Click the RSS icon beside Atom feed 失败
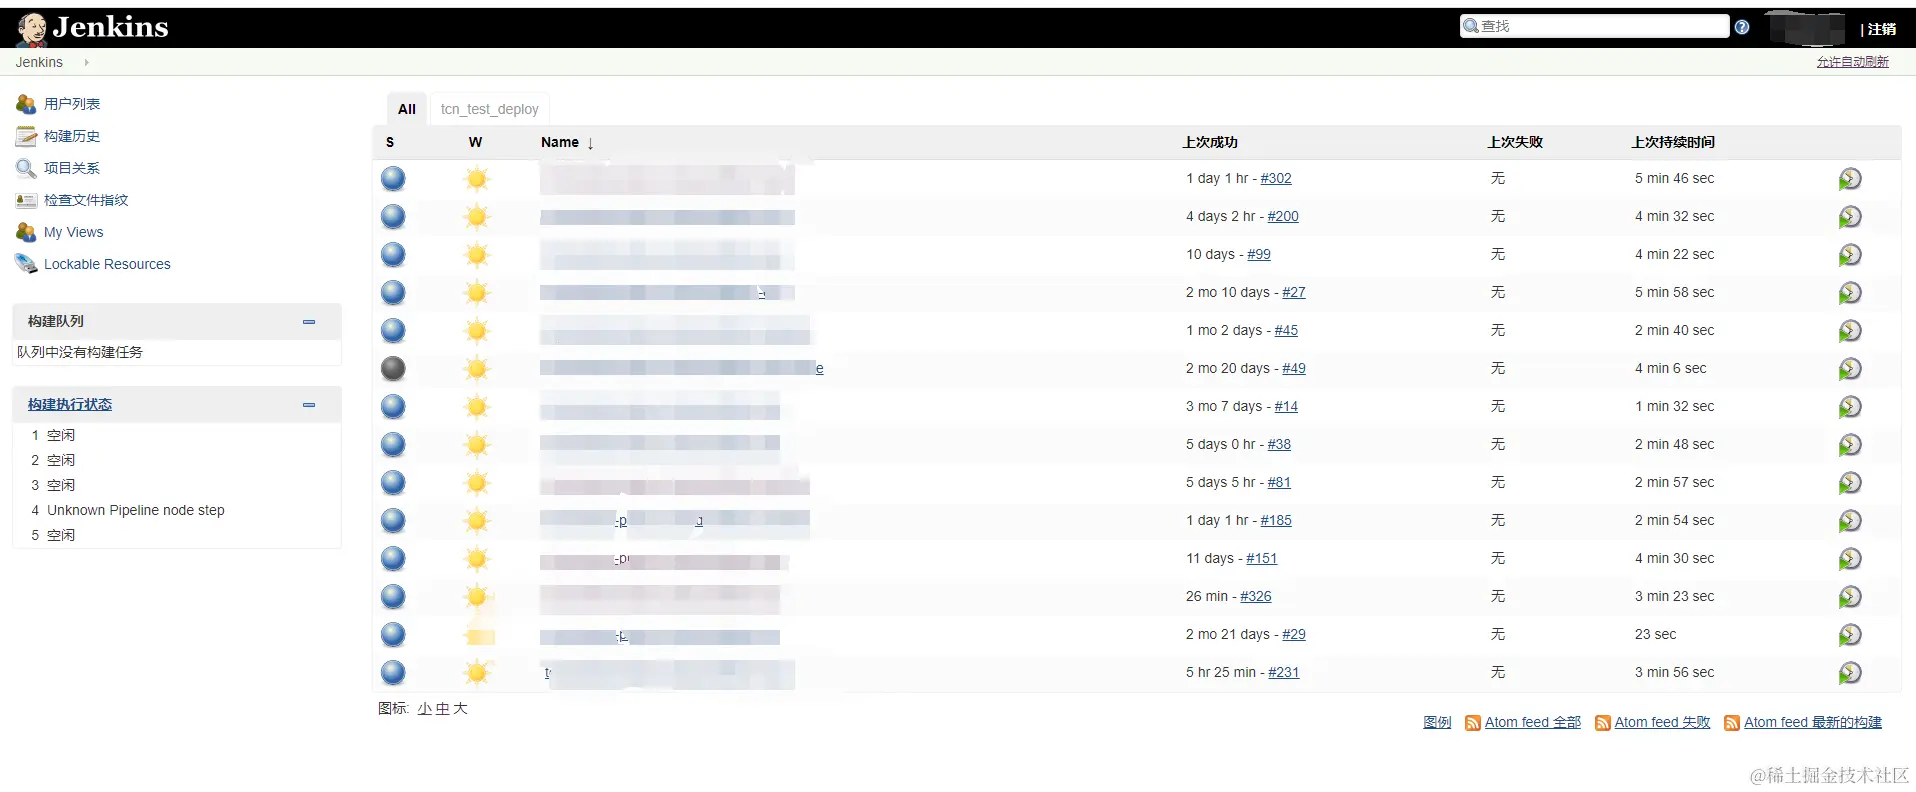The width and height of the screenshot is (1916, 792). click(x=1602, y=723)
